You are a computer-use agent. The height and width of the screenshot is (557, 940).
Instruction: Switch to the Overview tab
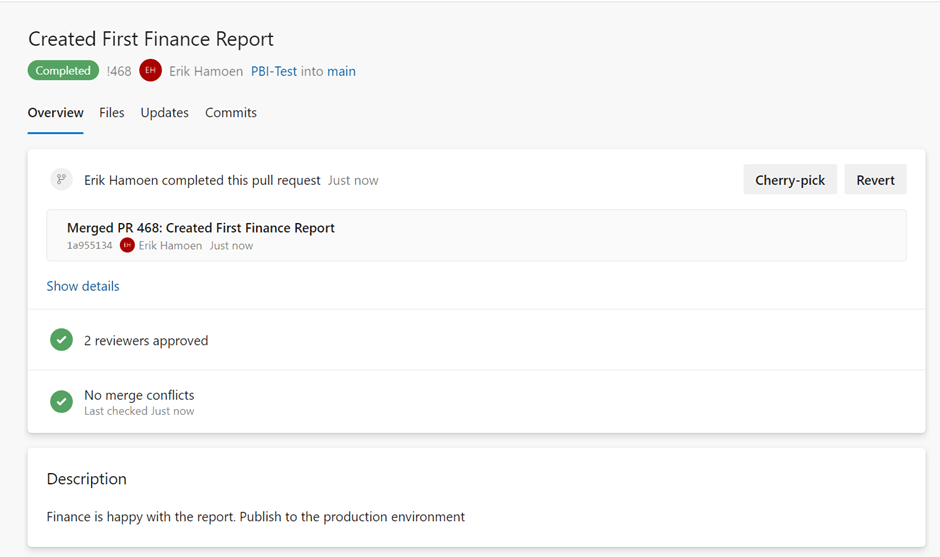[x=56, y=113]
